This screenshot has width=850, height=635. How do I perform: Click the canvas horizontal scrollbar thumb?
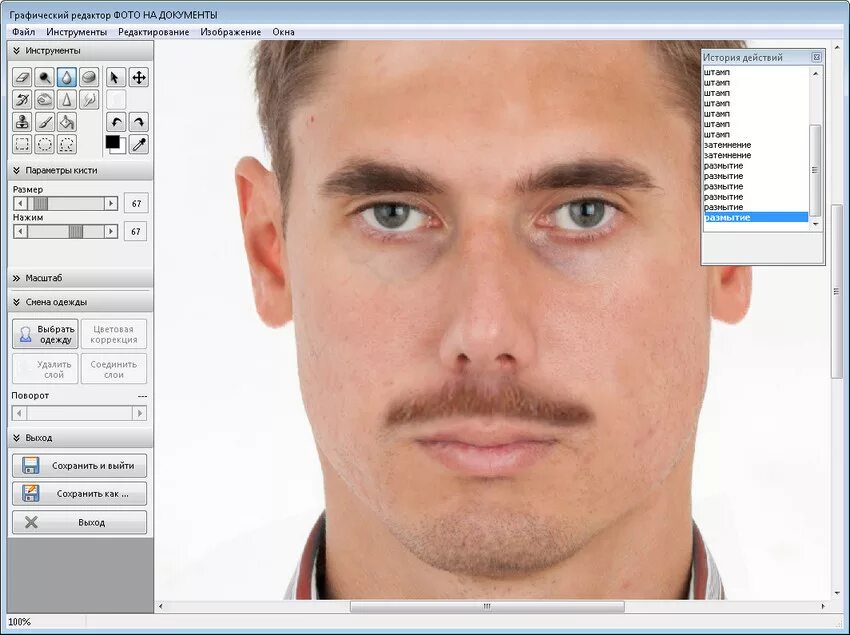(487, 606)
